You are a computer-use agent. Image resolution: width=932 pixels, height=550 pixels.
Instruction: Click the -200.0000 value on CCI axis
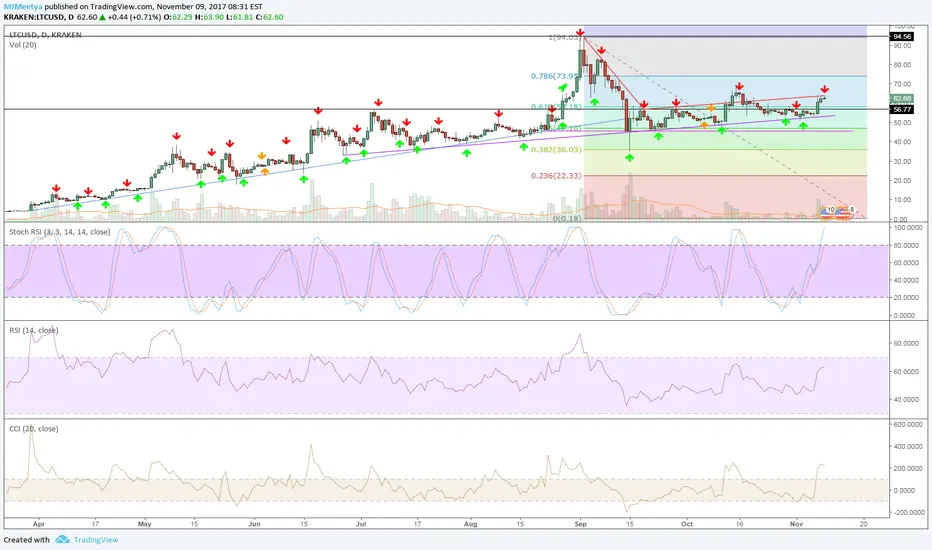pyautogui.click(x=906, y=513)
